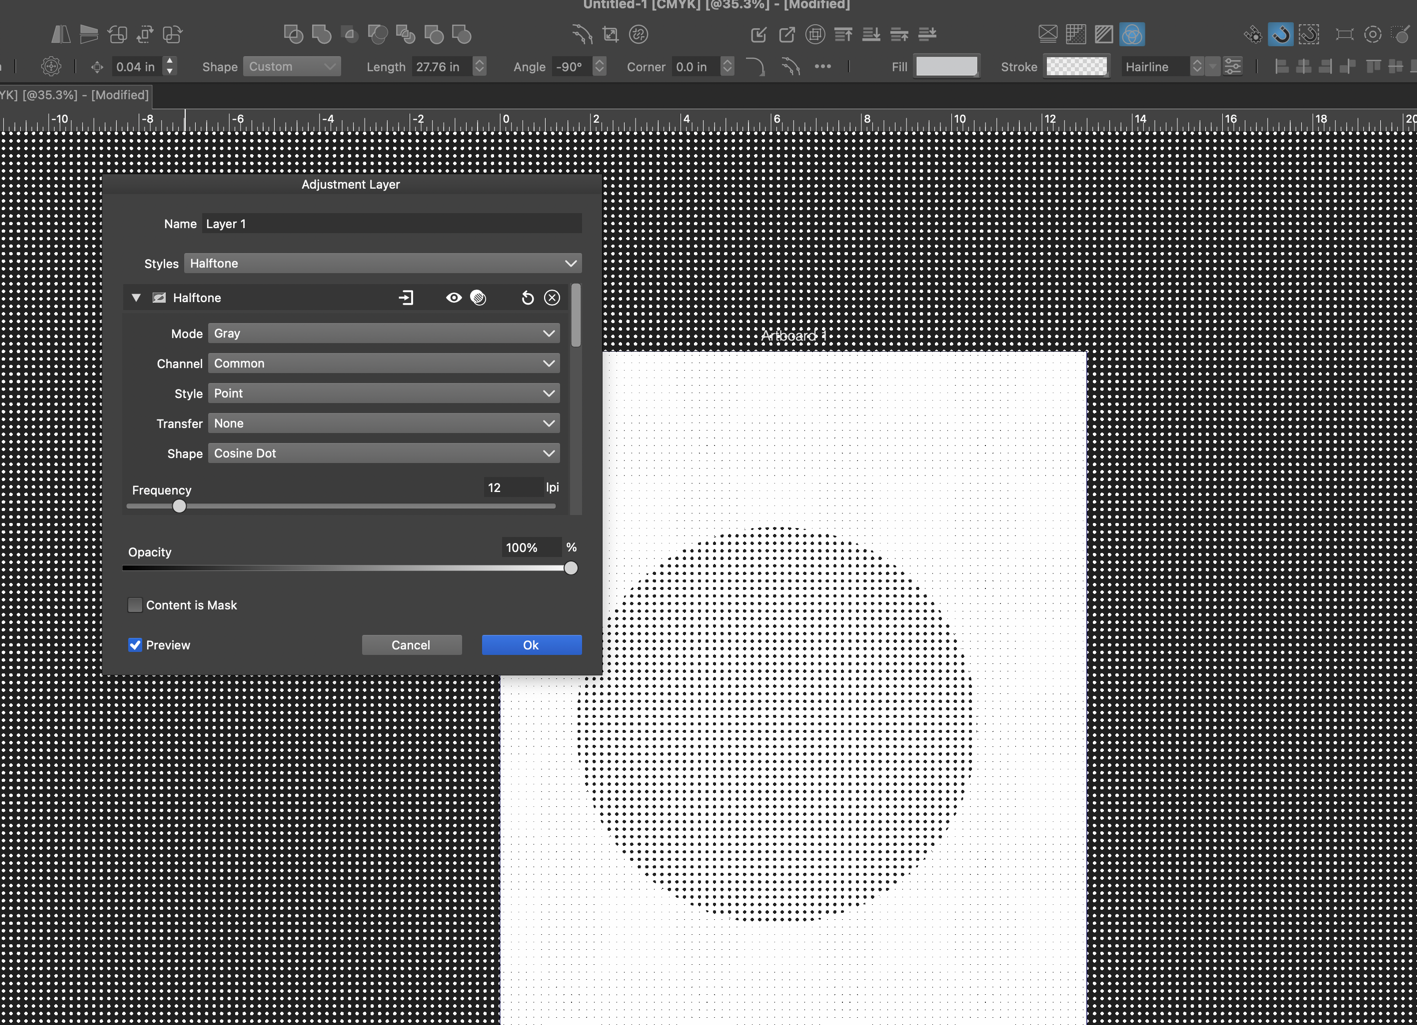Reset the Halftone effect settings
The width and height of the screenshot is (1417, 1025).
[527, 298]
